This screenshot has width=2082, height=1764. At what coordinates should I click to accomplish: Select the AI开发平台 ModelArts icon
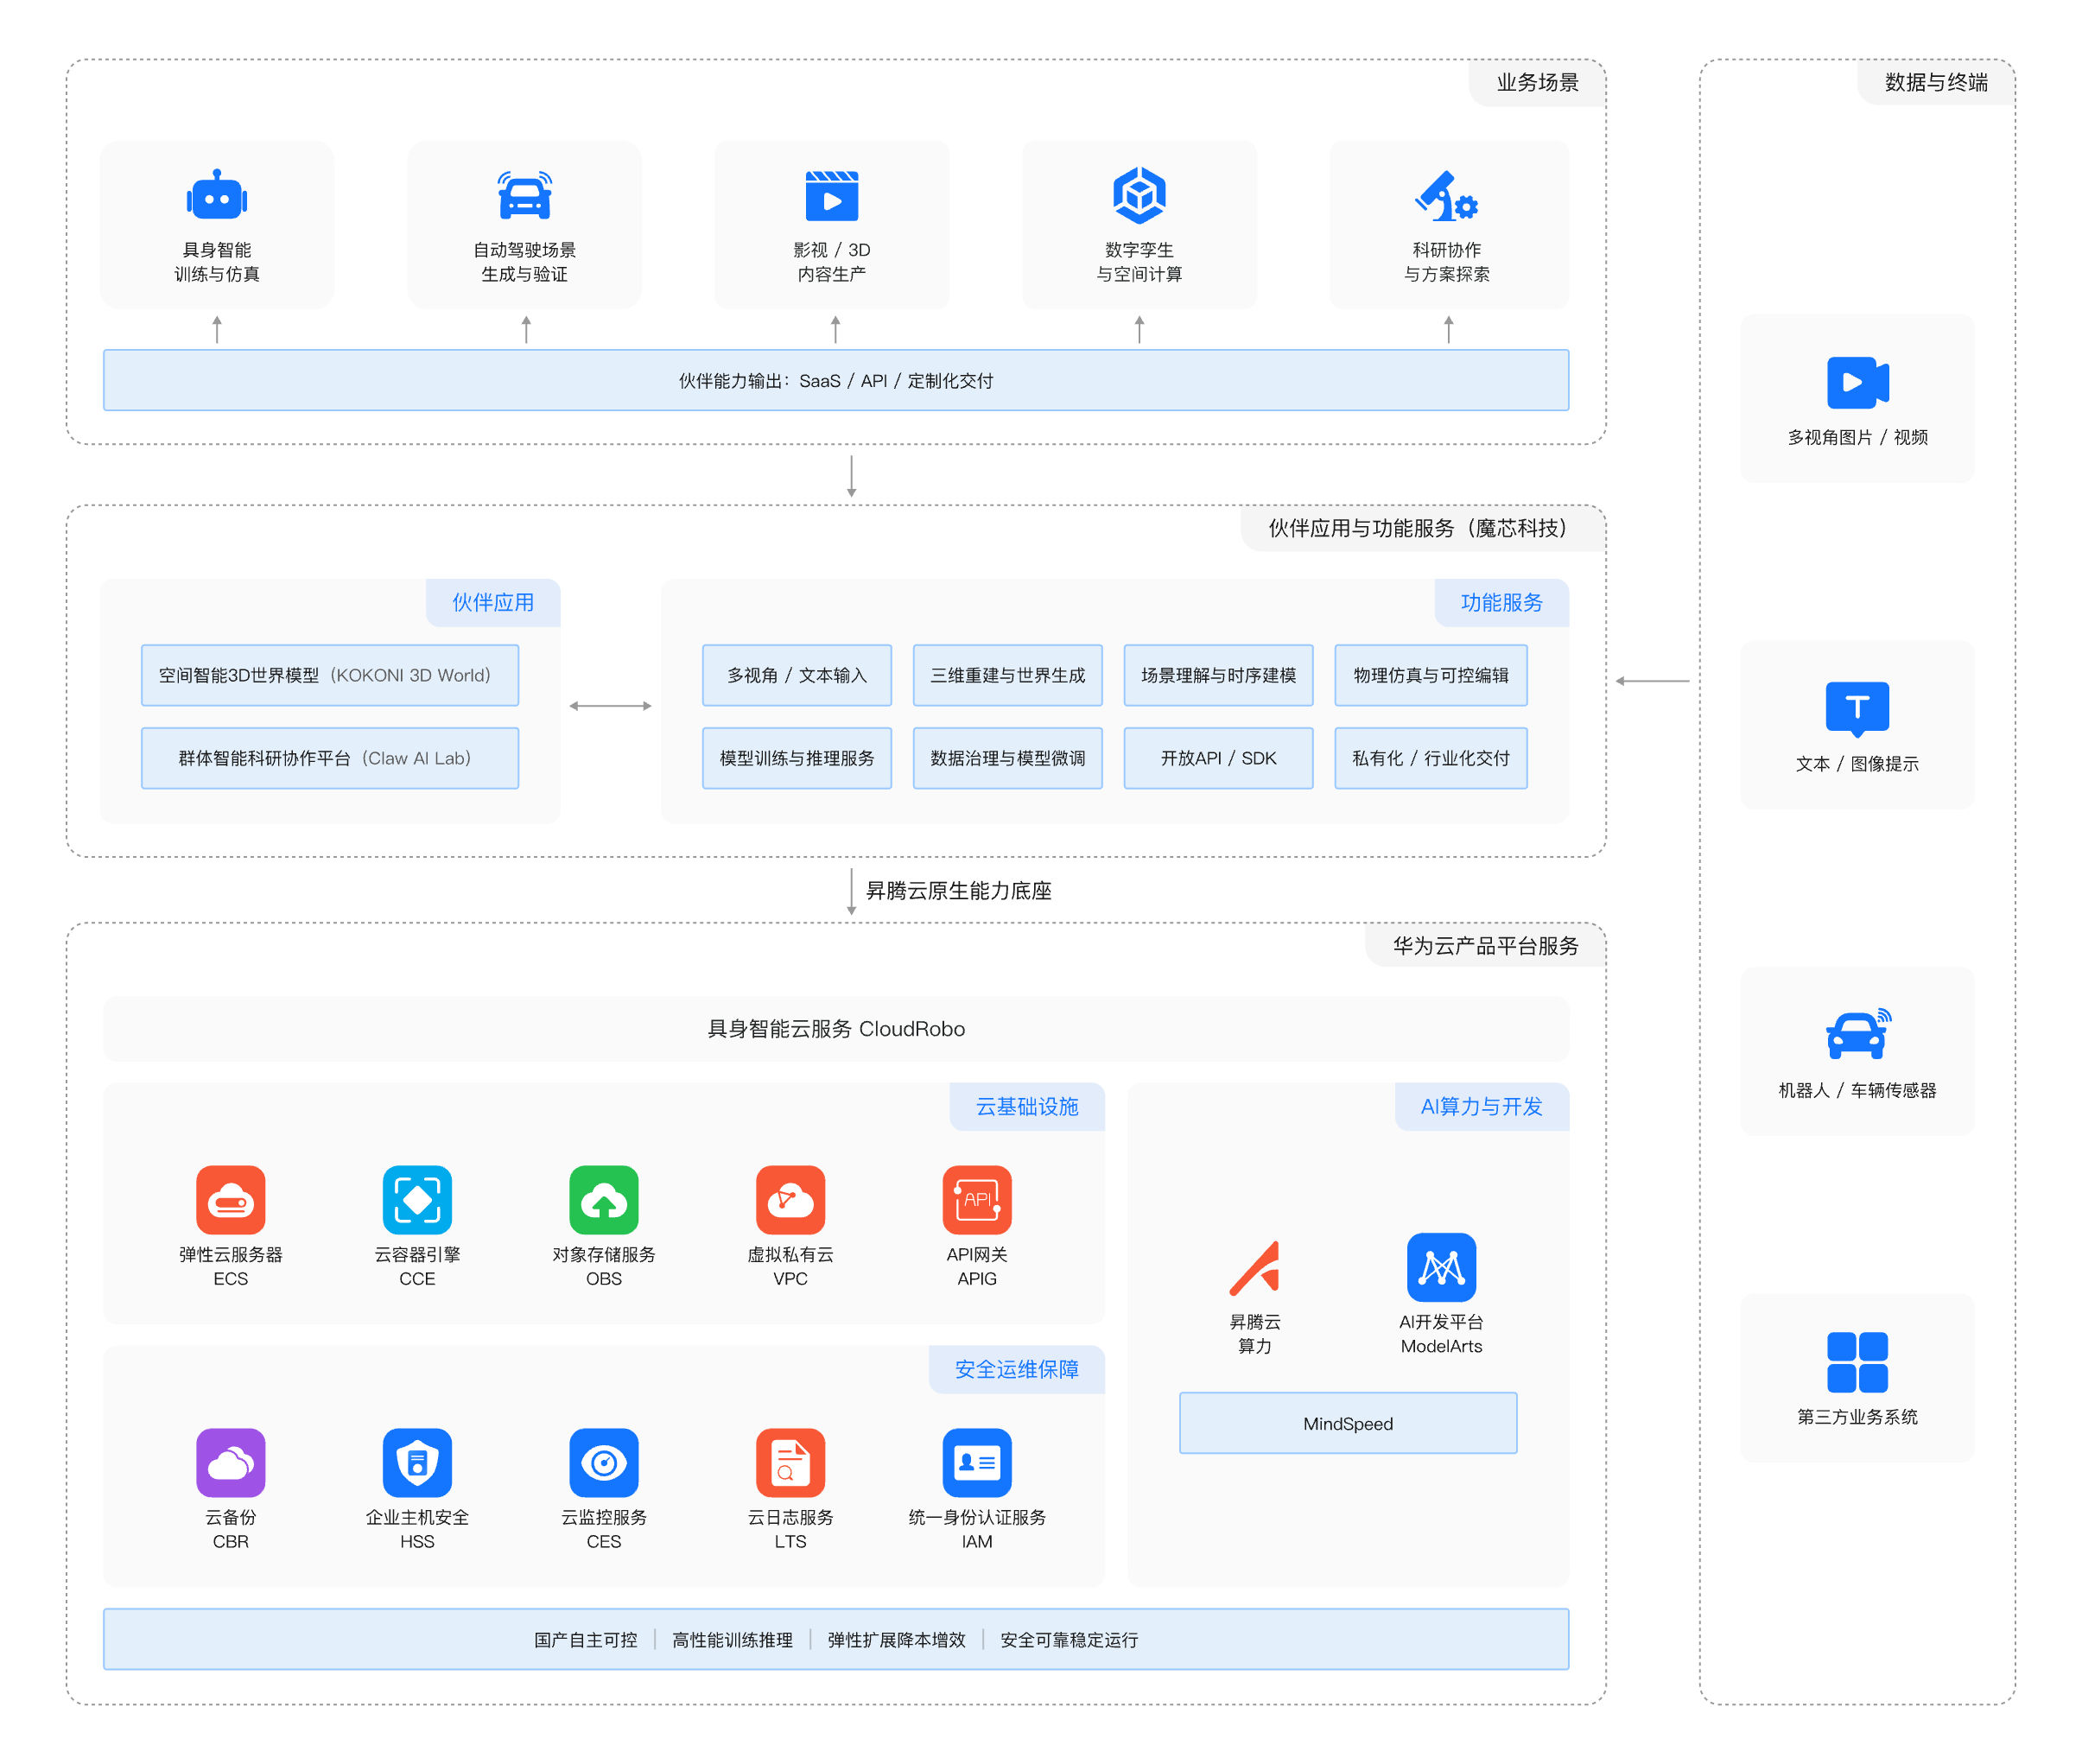[1440, 1267]
